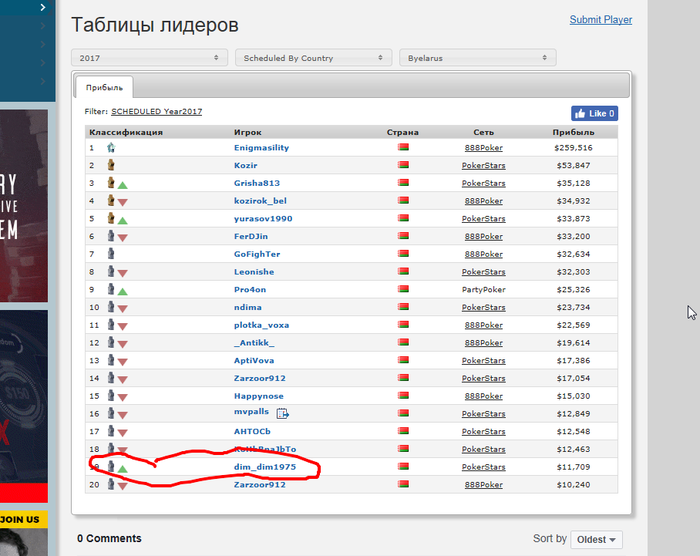Click the PokerStars link for dim_dim1975
Screen dimensions: 700x556
tap(483, 467)
